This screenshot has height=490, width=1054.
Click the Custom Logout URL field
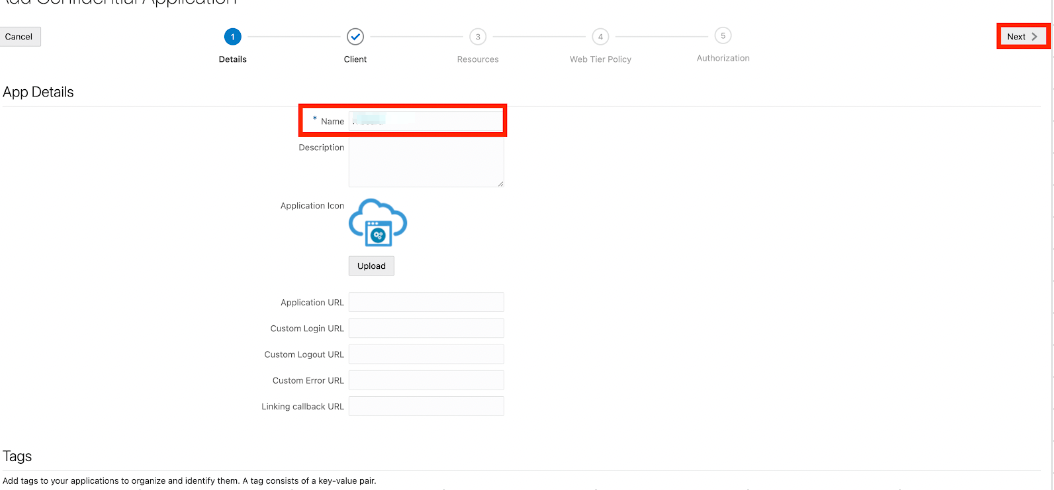point(425,354)
